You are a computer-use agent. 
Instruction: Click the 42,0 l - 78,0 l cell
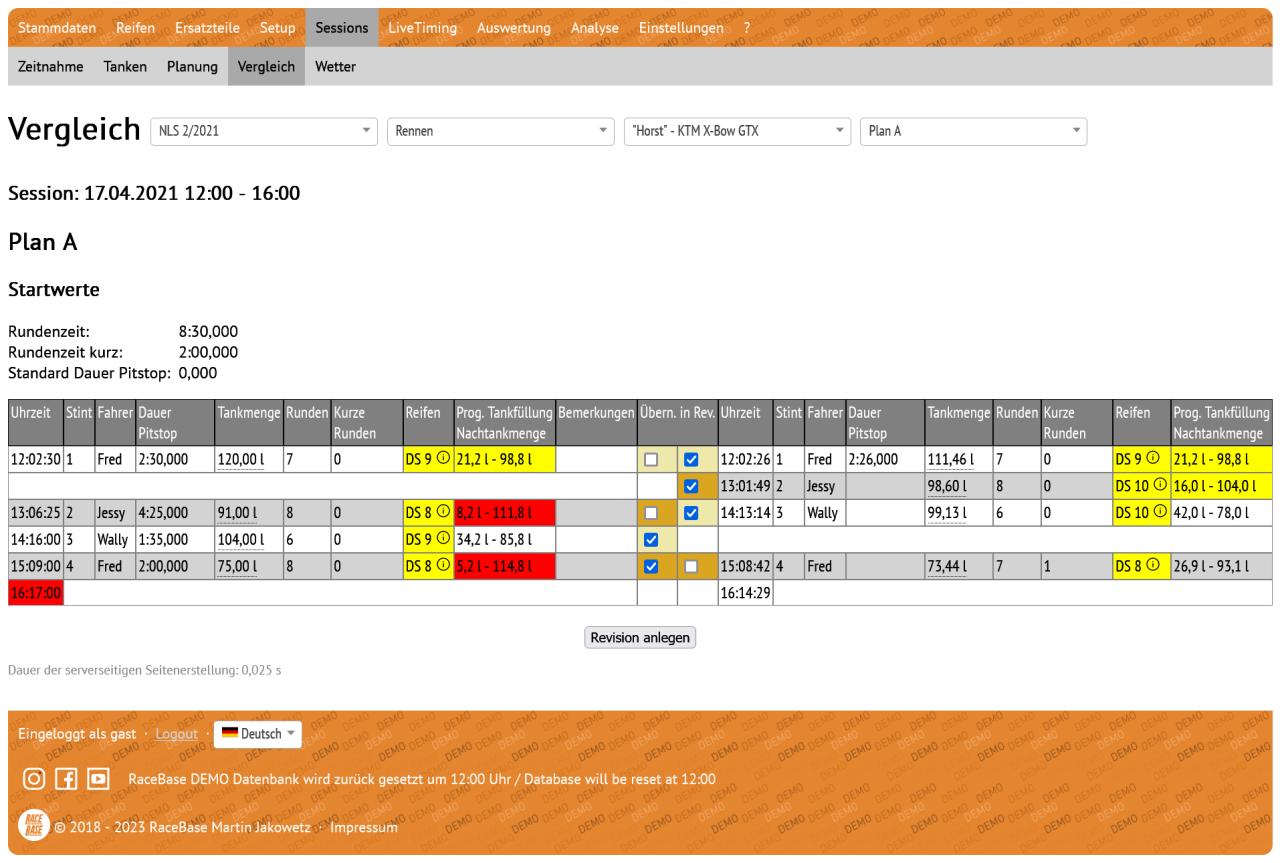point(1221,513)
